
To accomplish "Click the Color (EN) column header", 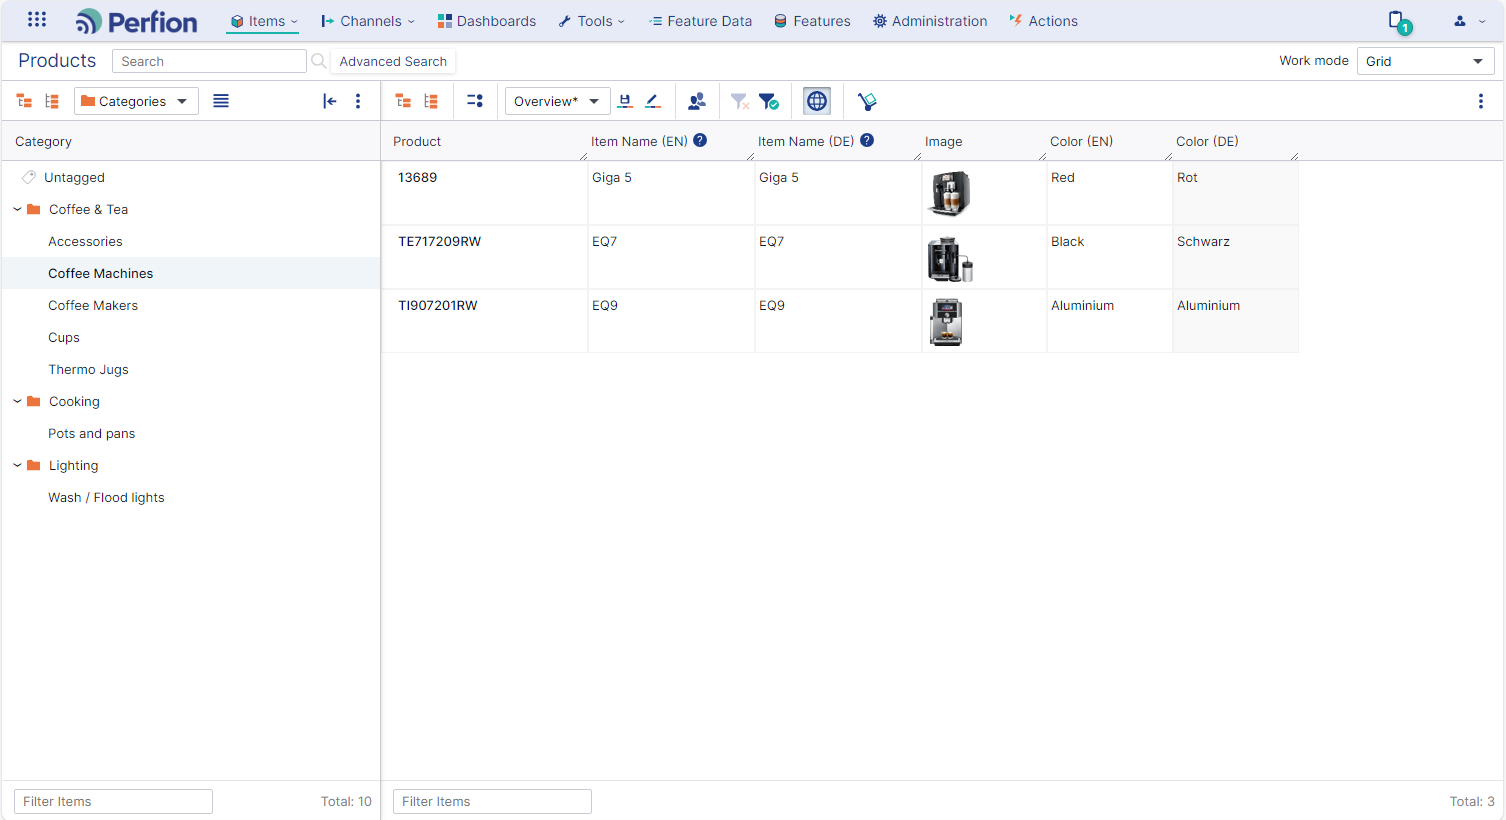I will (x=1081, y=141).
